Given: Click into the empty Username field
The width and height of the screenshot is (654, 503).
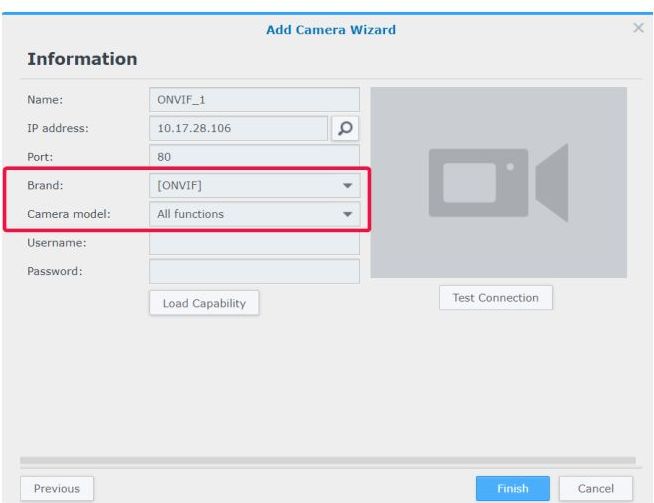Looking at the screenshot, I should (x=253, y=243).
